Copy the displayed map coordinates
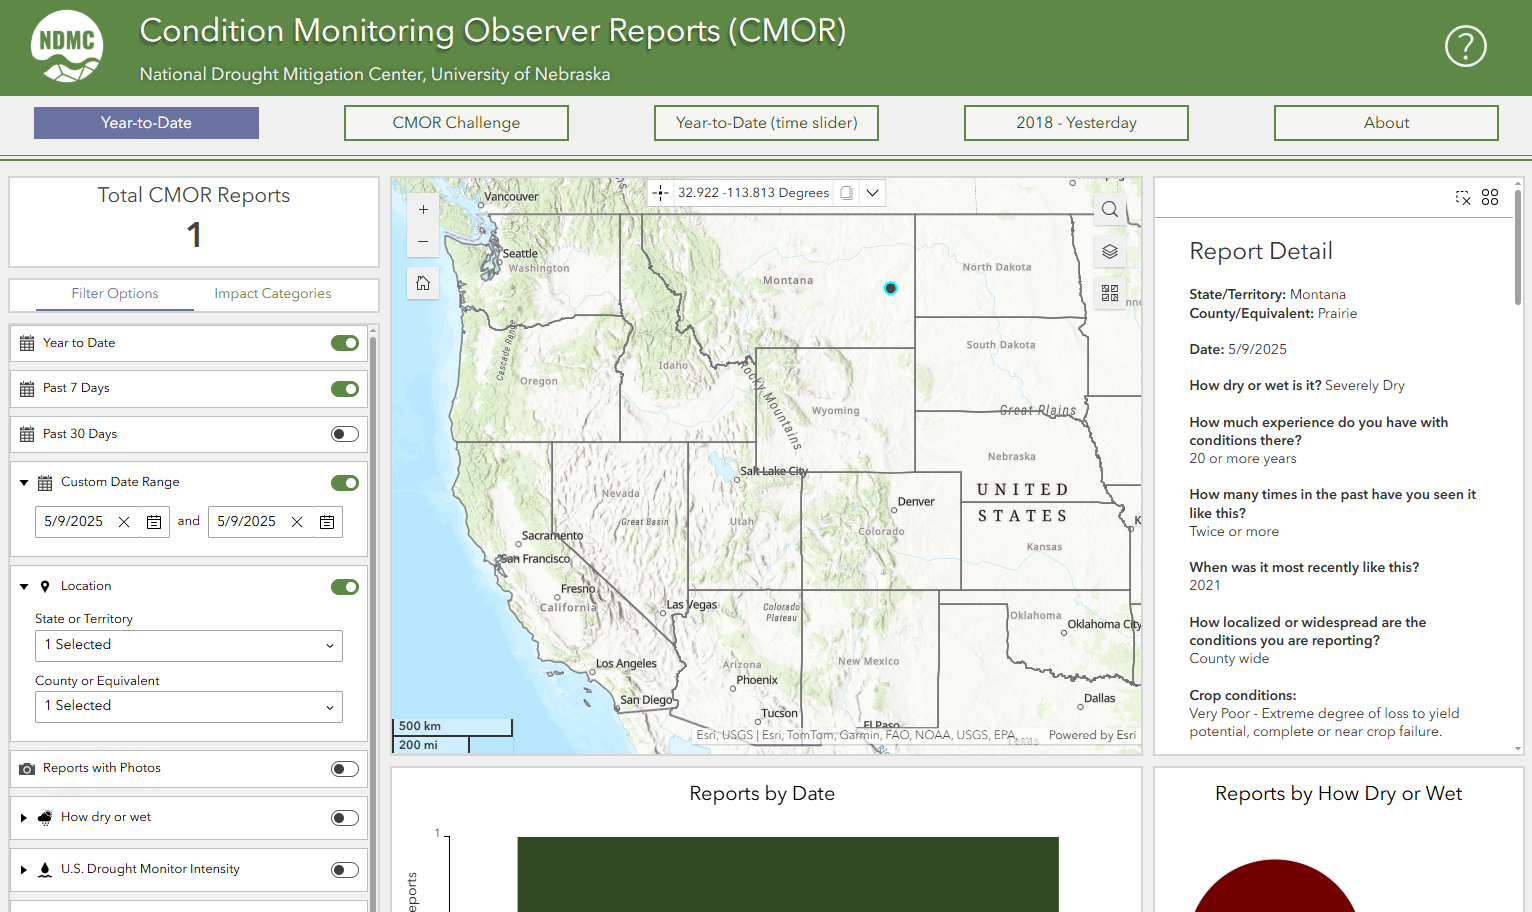 coord(847,193)
